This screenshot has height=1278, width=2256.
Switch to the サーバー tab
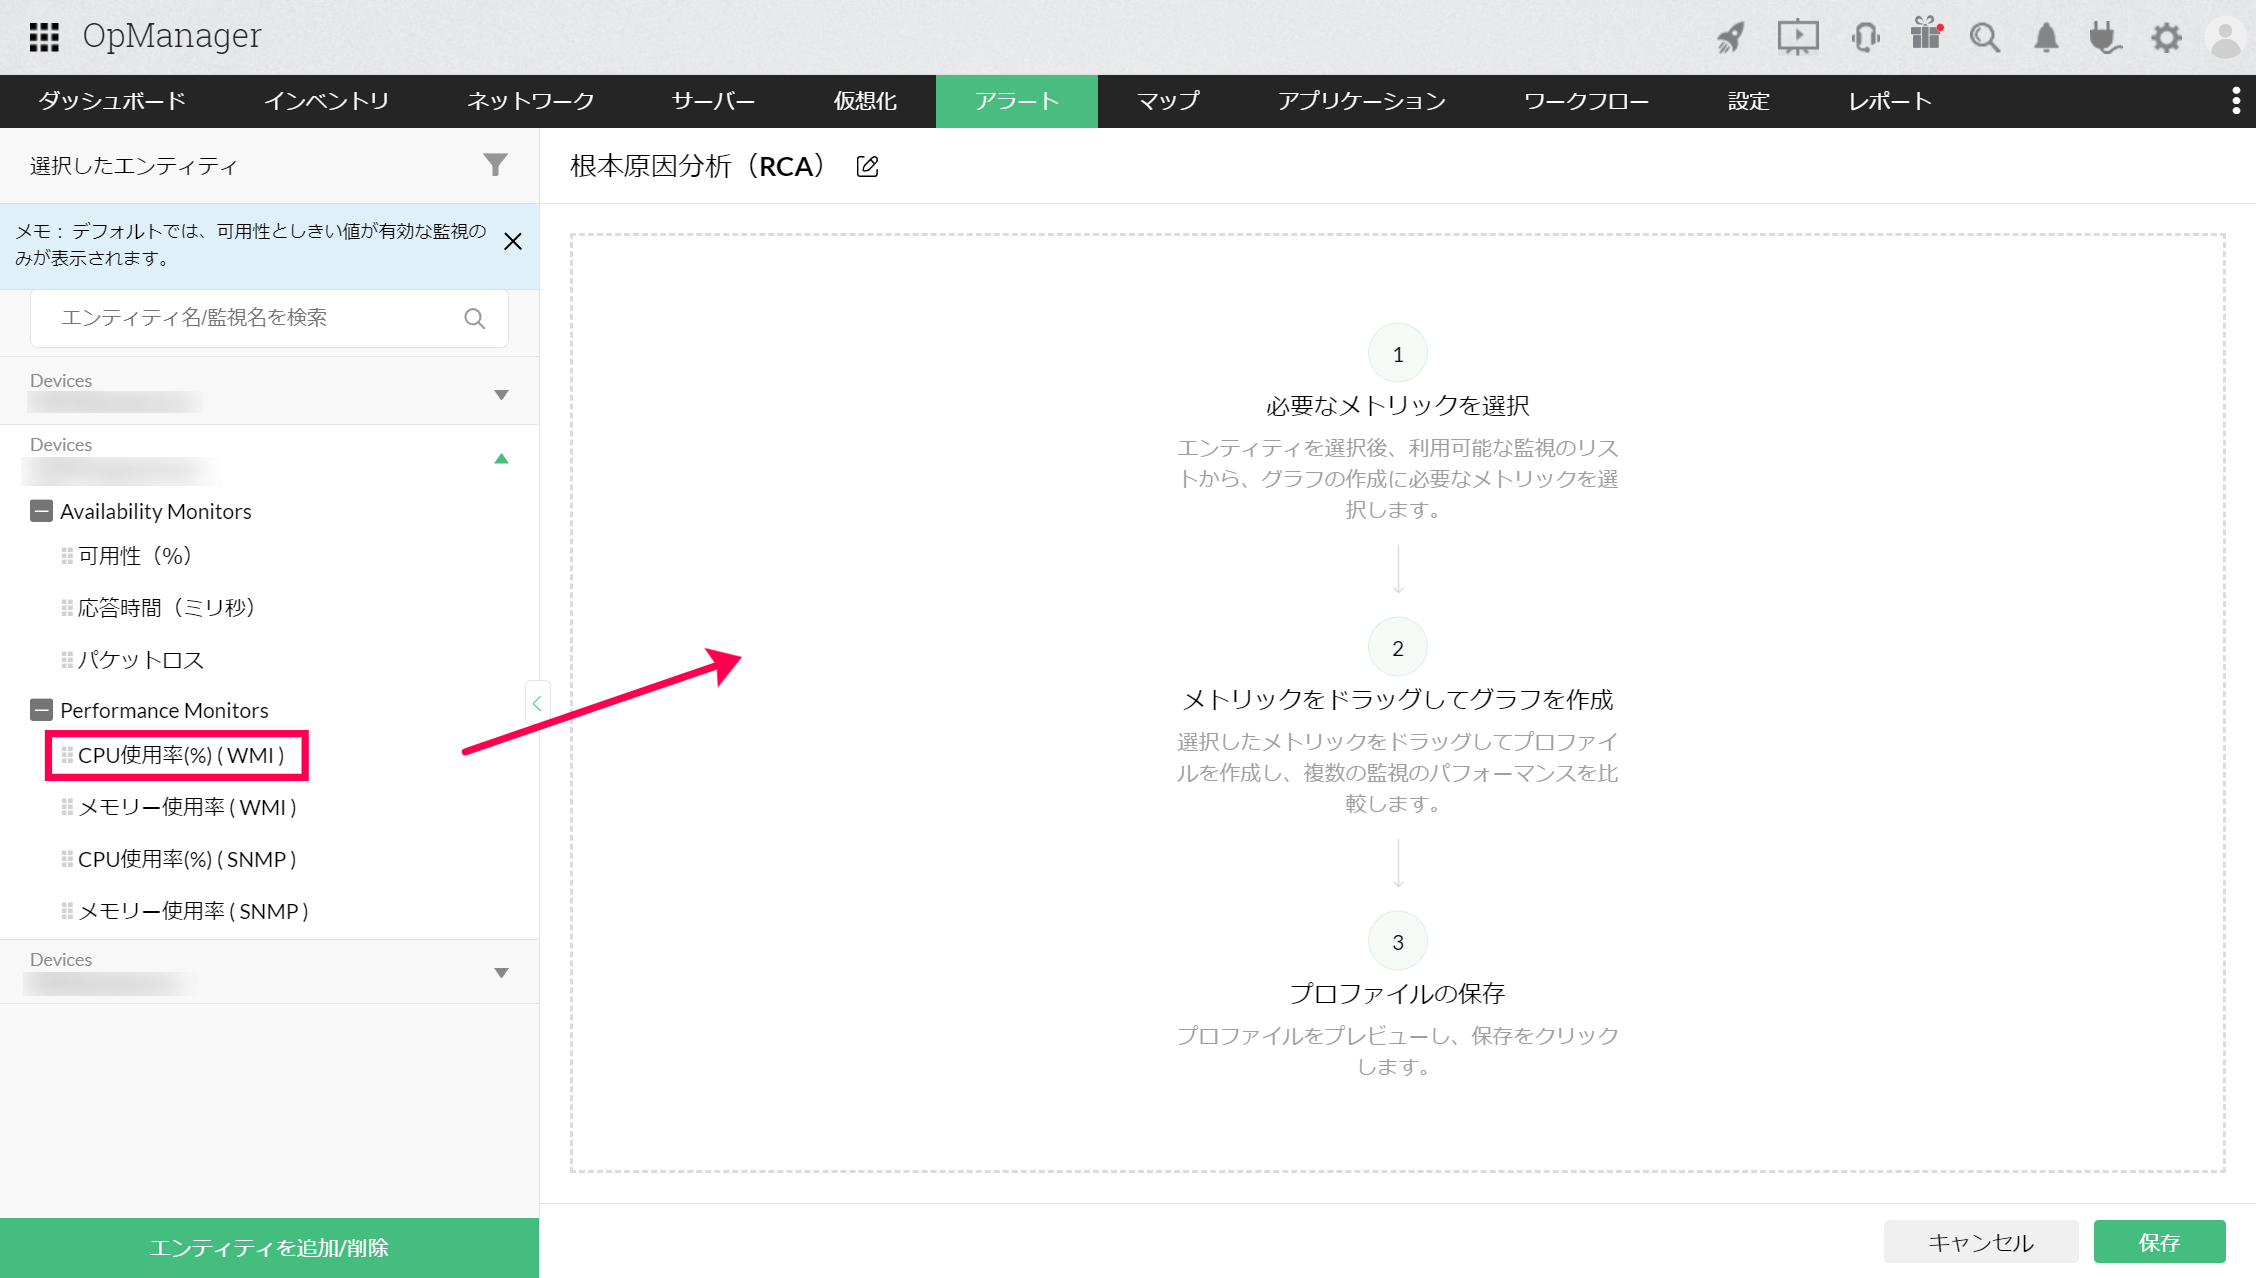tap(713, 101)
